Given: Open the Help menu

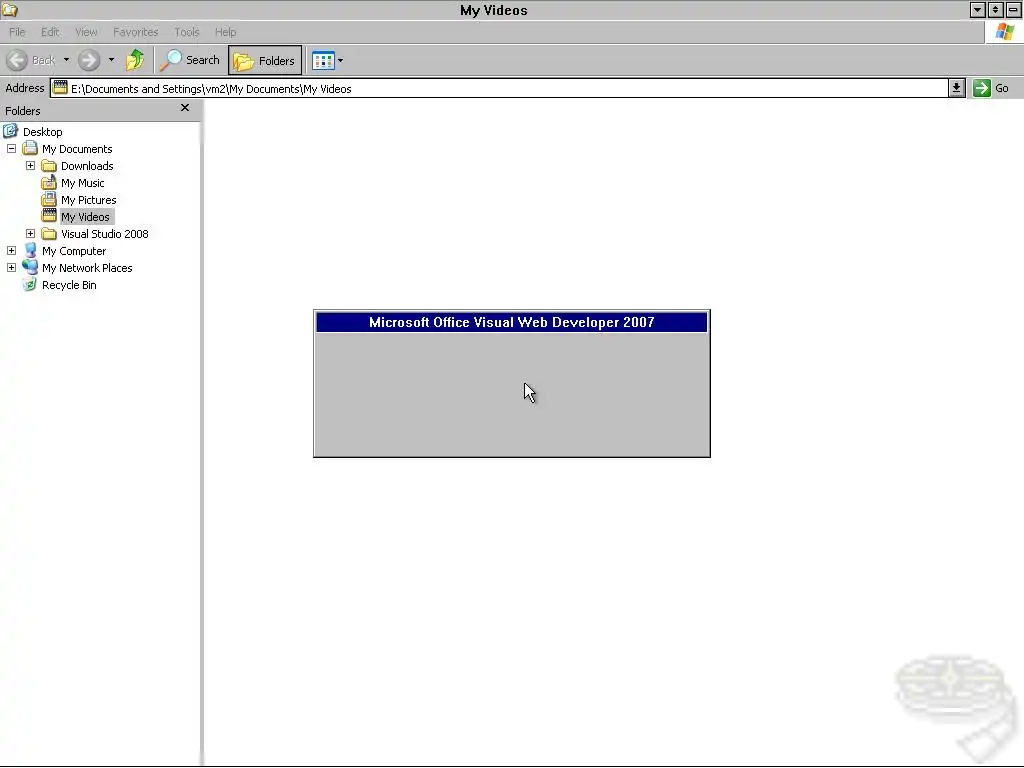Looking at the screenshot, I should [x=225, y=32].
